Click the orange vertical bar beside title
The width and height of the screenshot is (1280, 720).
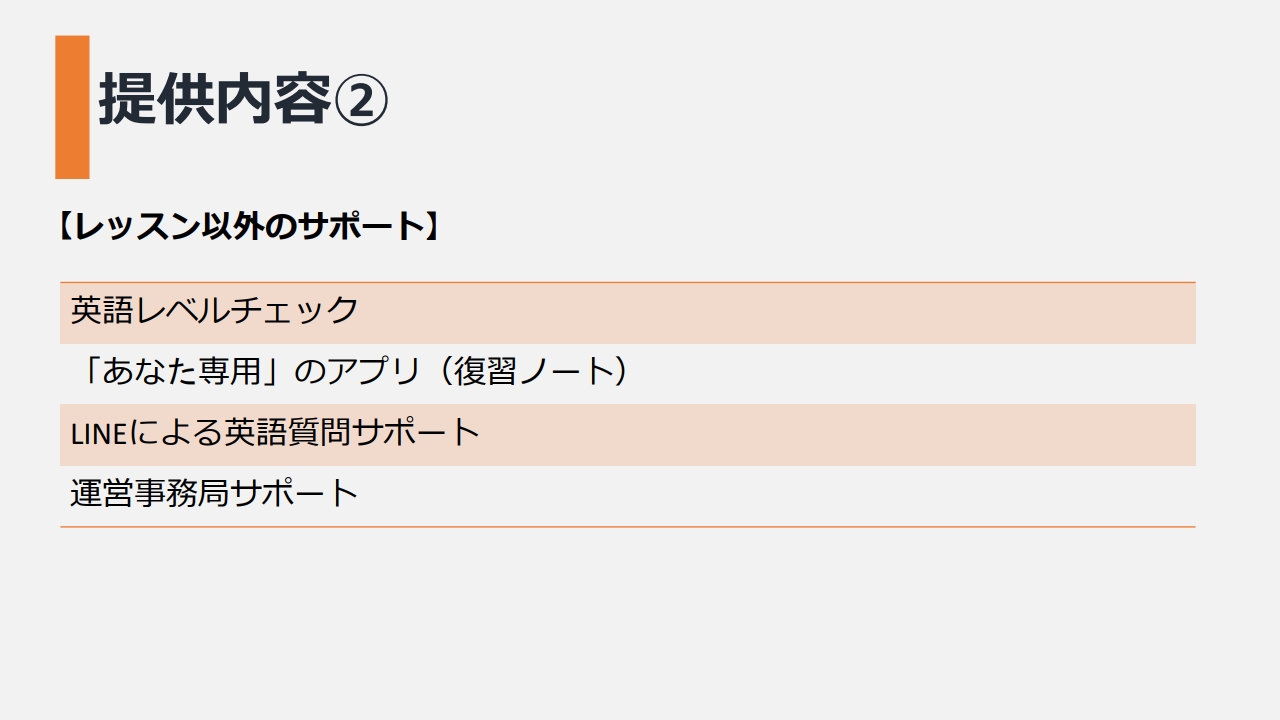[72, 107]
